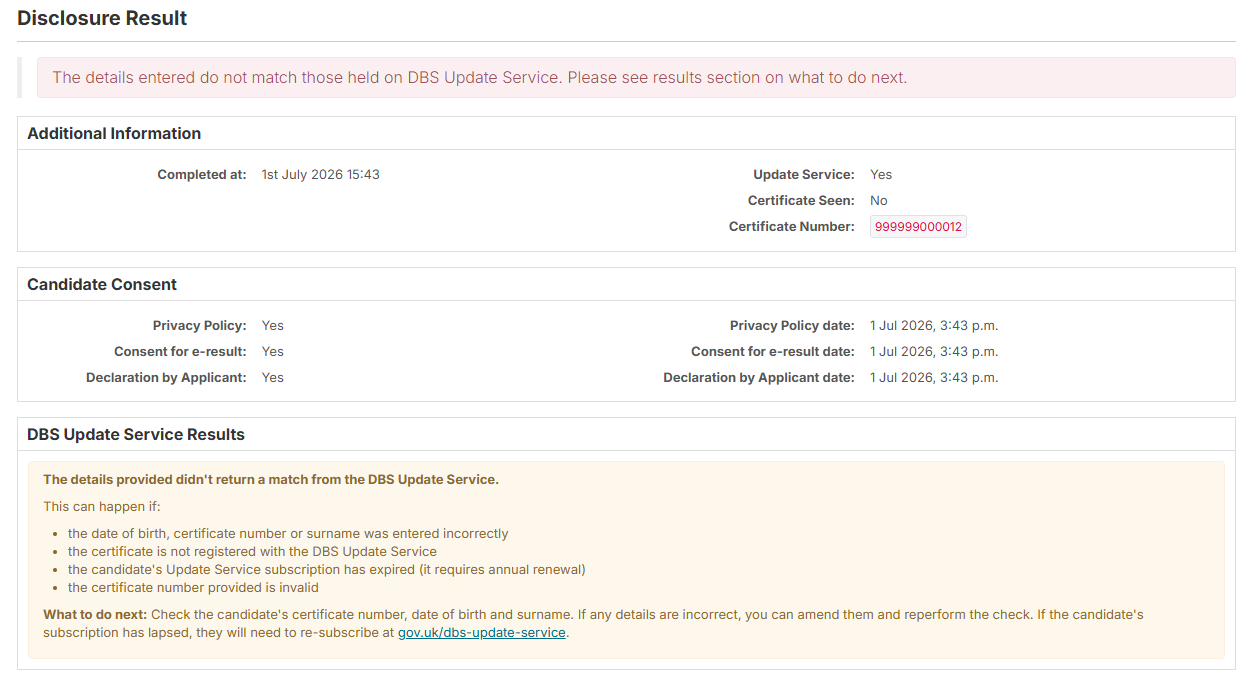
Task: Click the "Privacy Policy:" label
Action: pos(200,326)
